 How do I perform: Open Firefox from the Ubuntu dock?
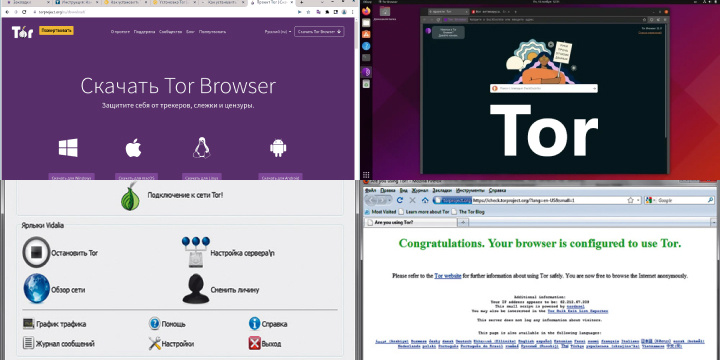(x=366, y=11)
